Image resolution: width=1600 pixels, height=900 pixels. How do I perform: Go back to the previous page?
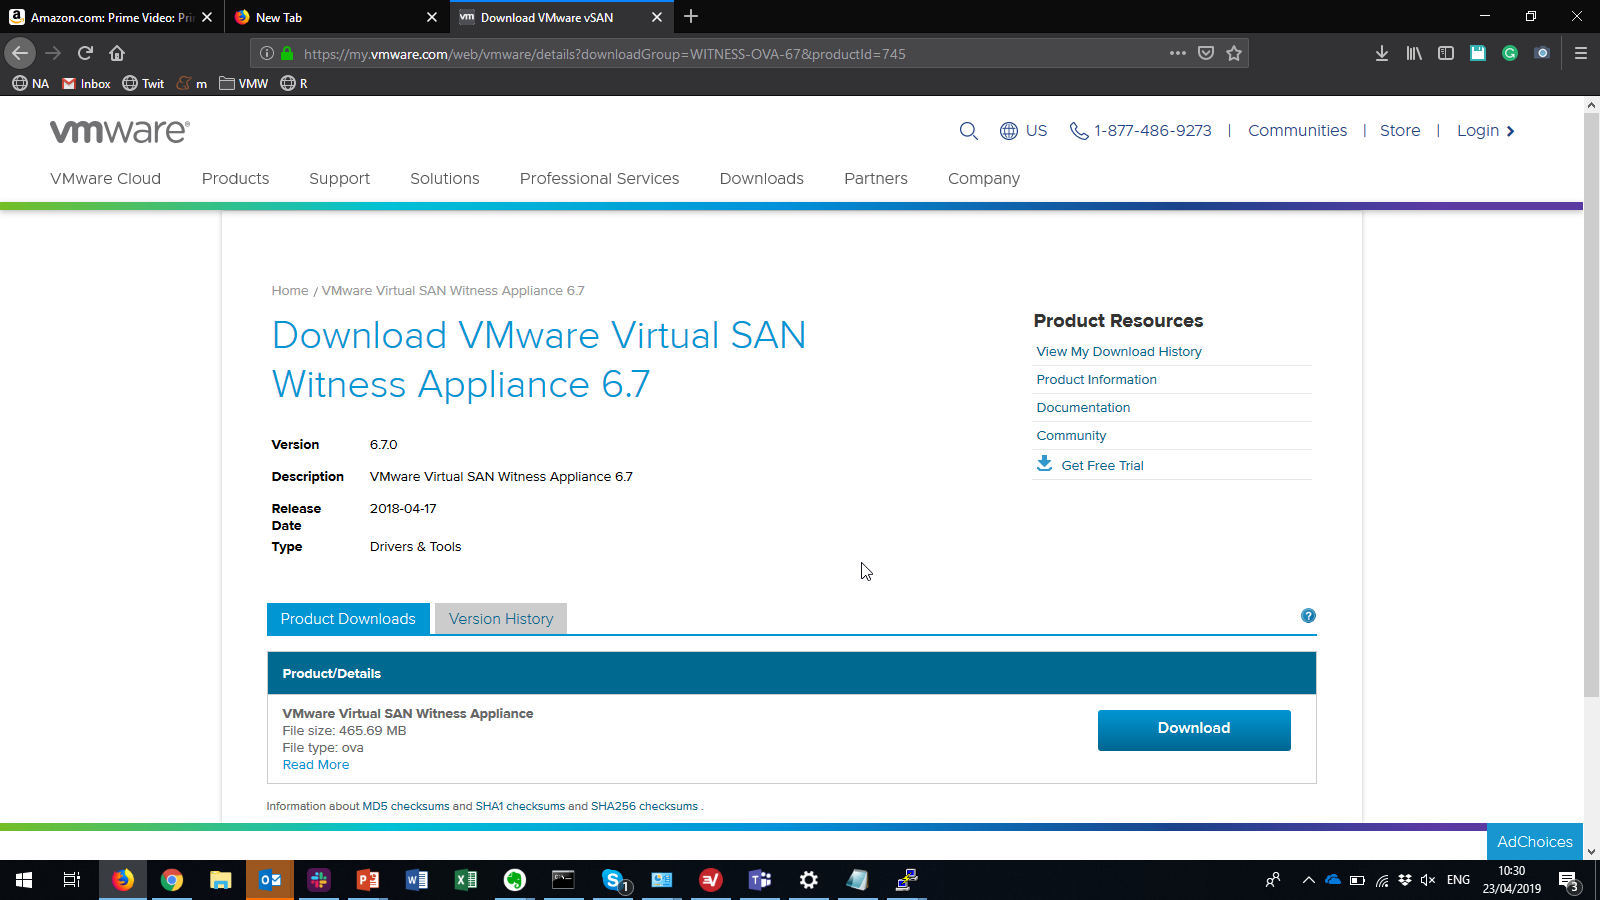[x=20, y=53]
